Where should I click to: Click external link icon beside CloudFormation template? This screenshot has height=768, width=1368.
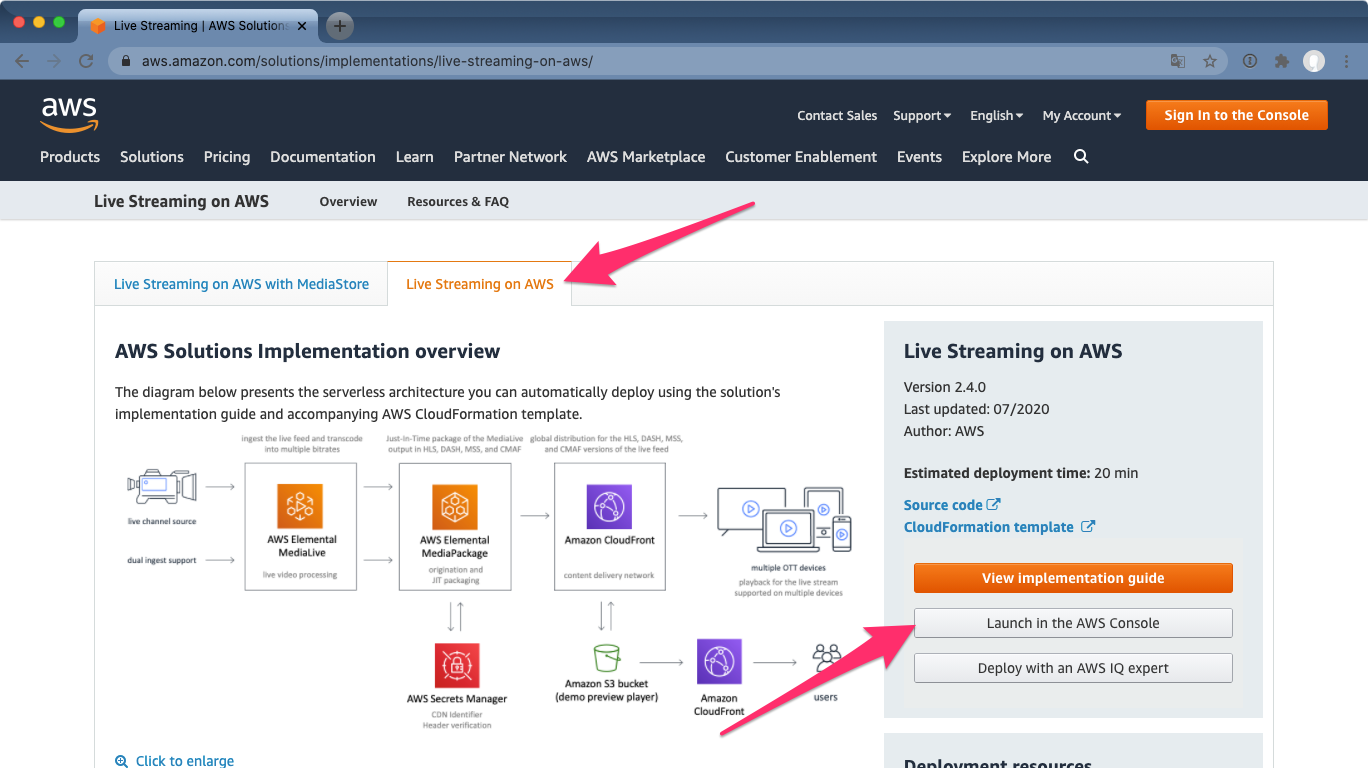coord(1088,526)
